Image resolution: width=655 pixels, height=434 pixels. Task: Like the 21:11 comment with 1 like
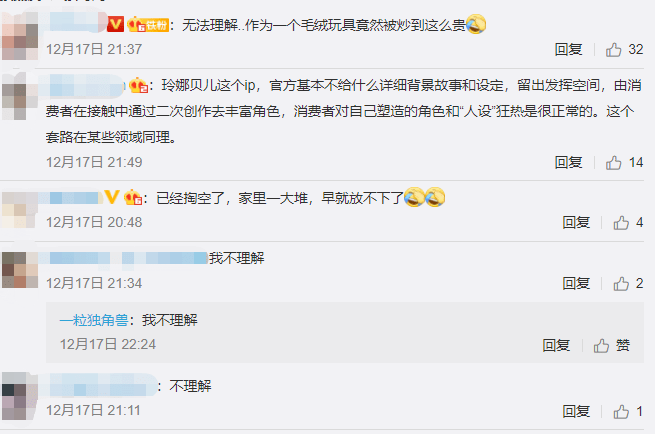(x=628, y=411)
